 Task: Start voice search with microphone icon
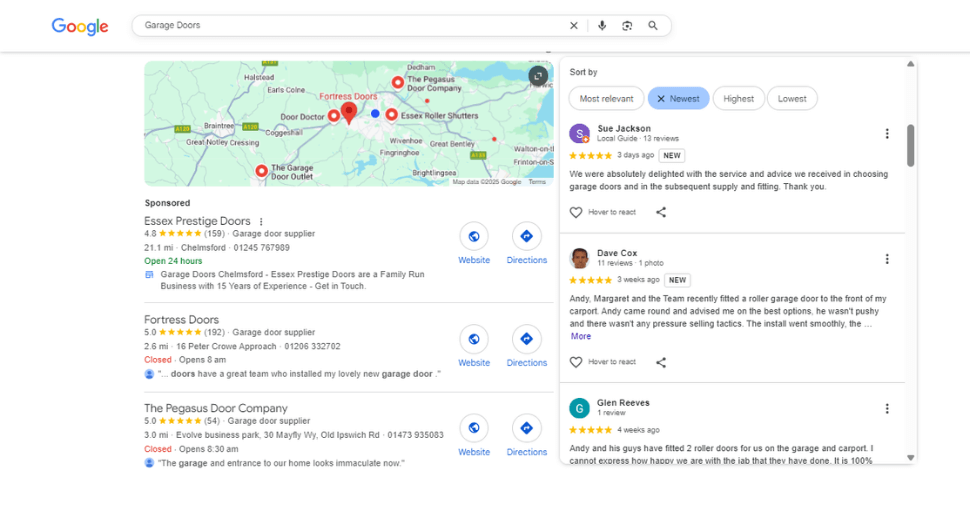point(602,26)
